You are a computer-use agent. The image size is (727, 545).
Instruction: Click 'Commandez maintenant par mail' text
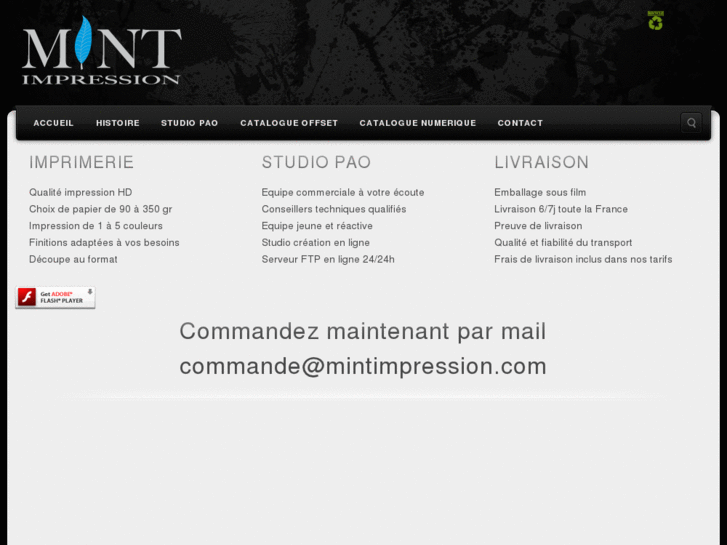tap(363, 332)
